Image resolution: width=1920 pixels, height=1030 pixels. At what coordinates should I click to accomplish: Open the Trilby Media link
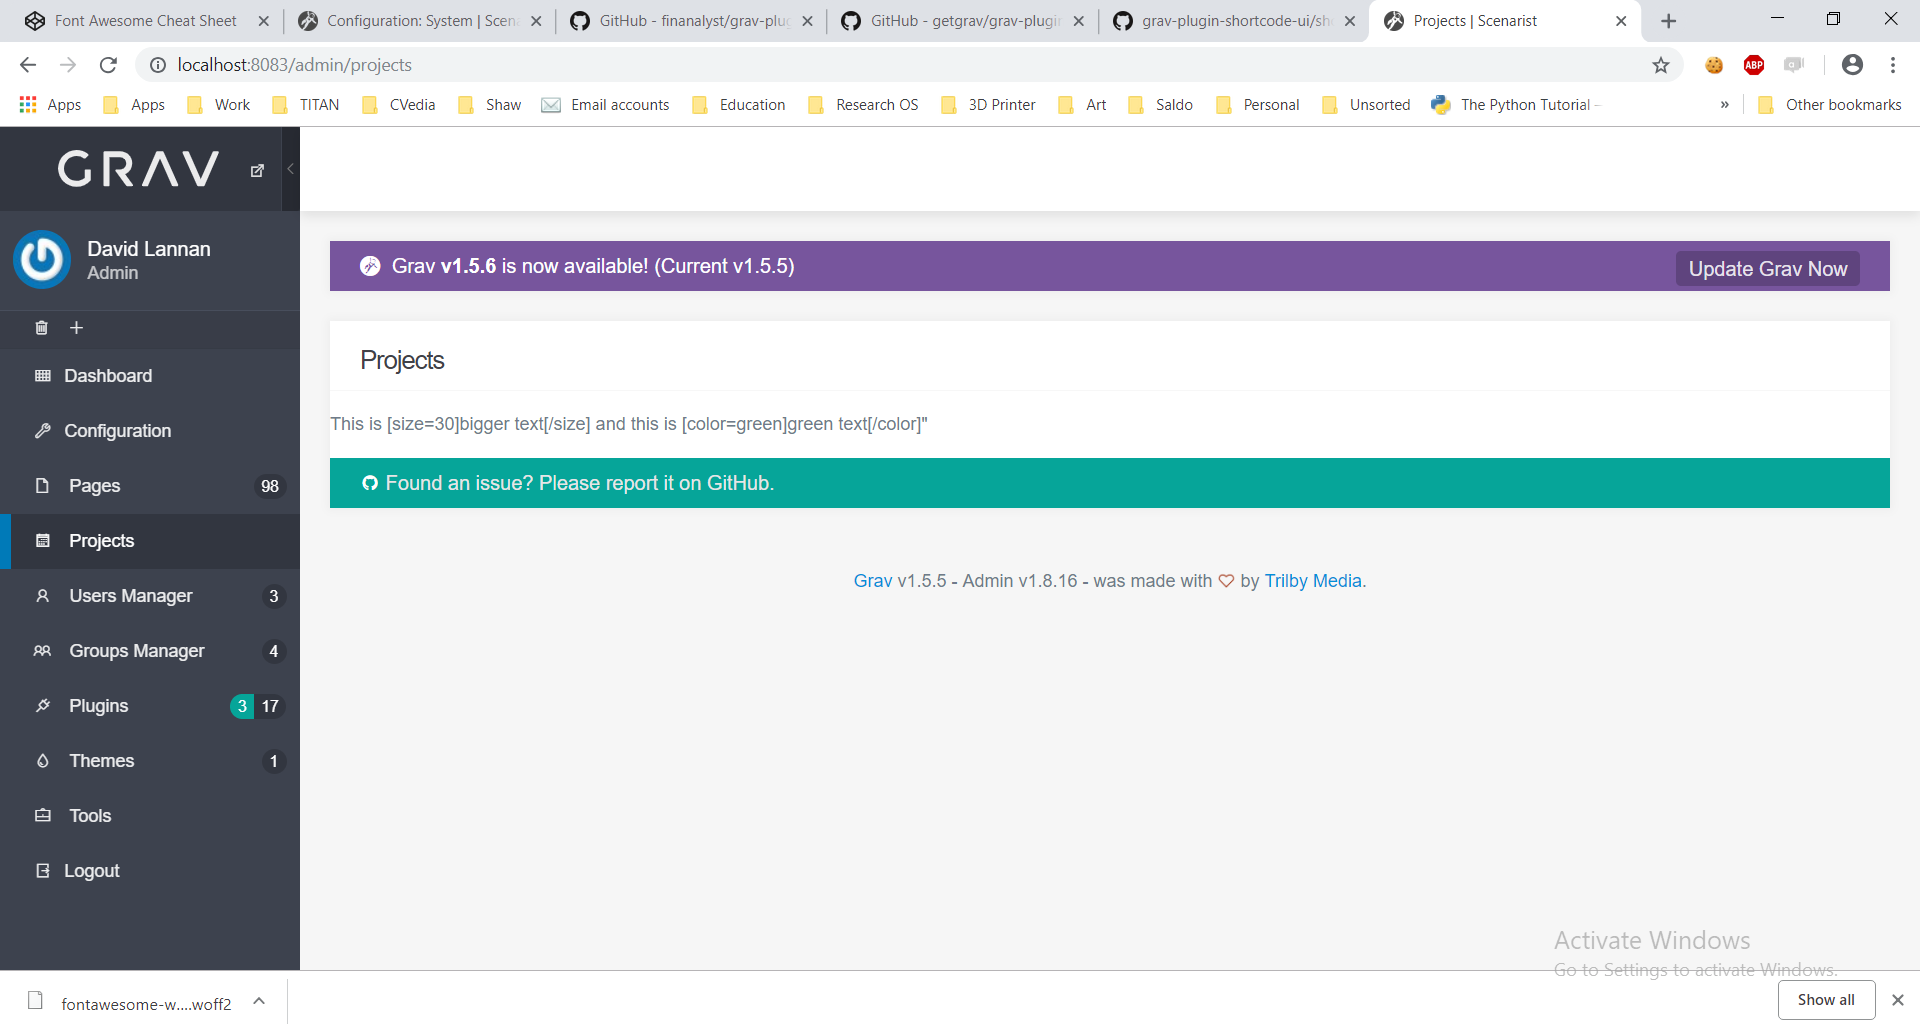(1313, 581)
